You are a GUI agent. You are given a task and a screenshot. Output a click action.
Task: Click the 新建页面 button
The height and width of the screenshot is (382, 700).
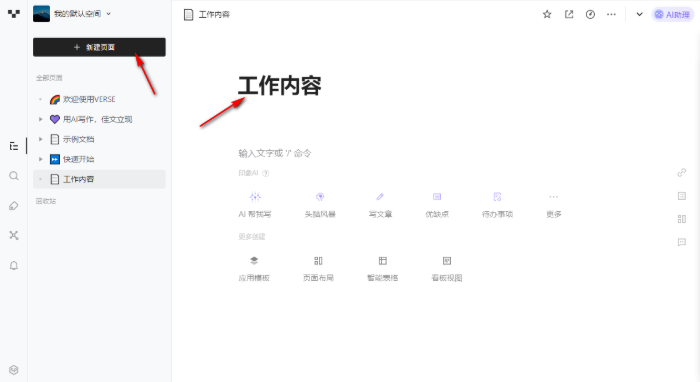coord(99,47)
